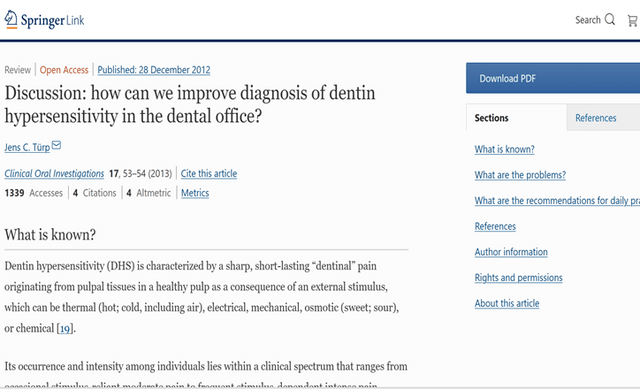
Task: Open the Clinical Oral Investigations journal link
Action: pos(54,173)
